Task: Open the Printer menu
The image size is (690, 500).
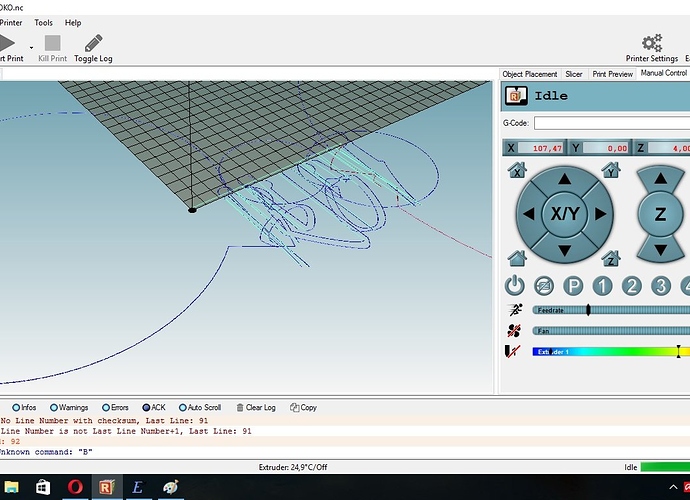Action: coord(11,22)
